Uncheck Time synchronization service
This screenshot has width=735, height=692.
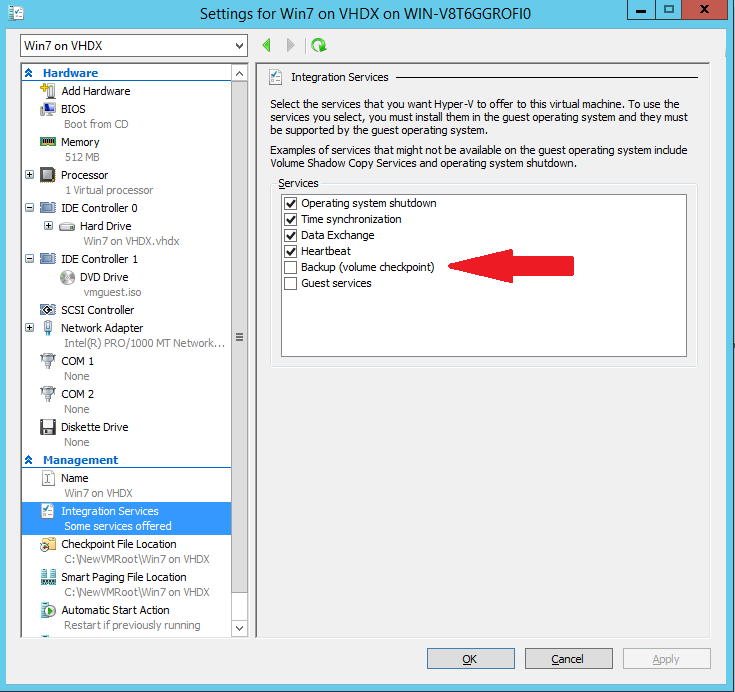pyautogui.click(x=291, y=219)
